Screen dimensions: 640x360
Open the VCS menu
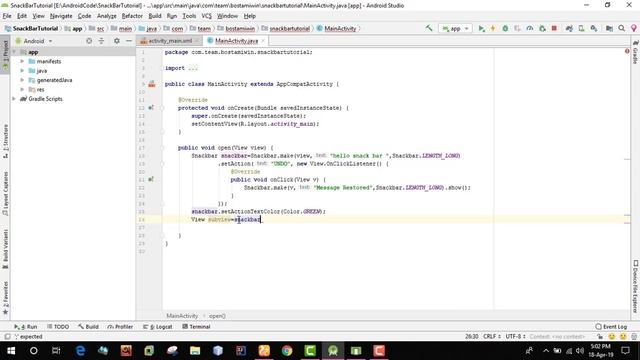(x=207, y=16)
